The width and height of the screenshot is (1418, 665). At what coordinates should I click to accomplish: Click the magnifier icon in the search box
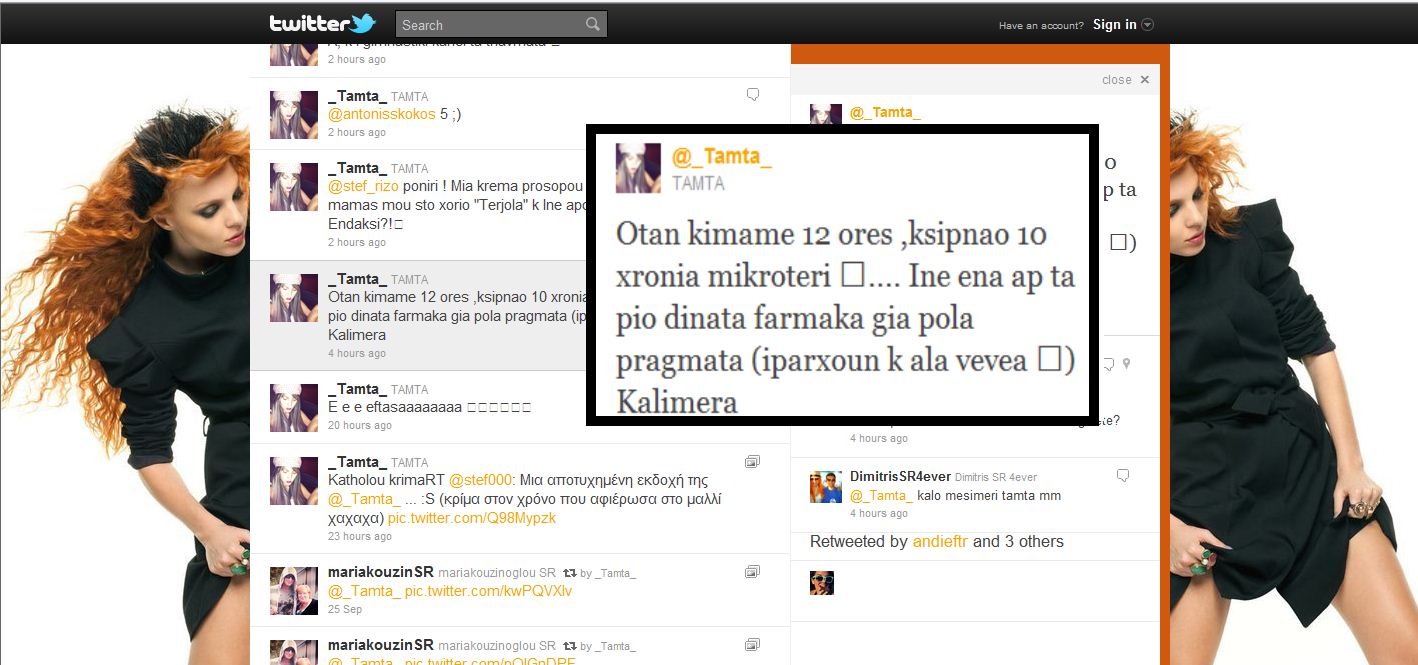(x=593, y=25)
